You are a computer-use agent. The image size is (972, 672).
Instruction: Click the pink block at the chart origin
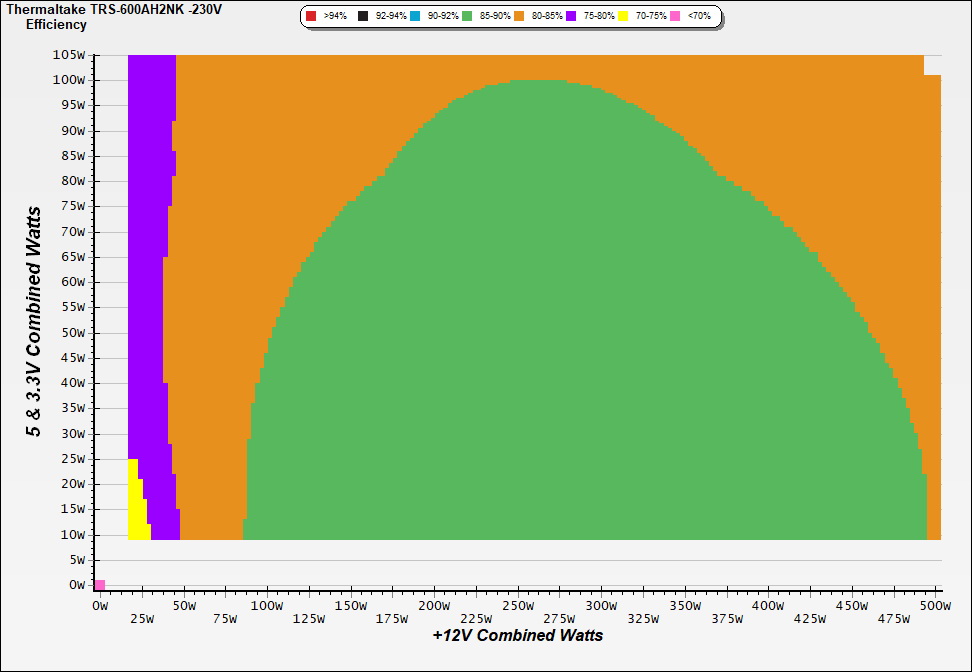[x=99, y=584]
